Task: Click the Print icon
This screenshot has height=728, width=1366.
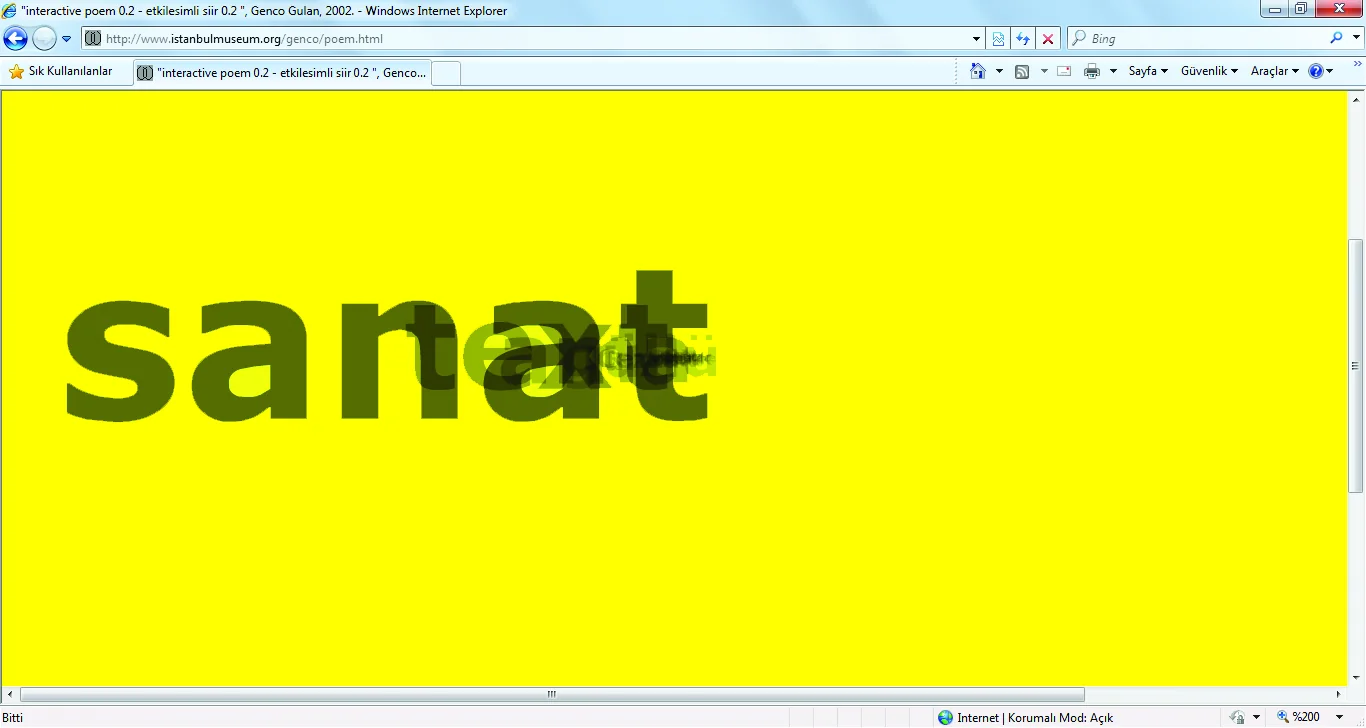Action: pyautogui.click(x=1092, y=72)
